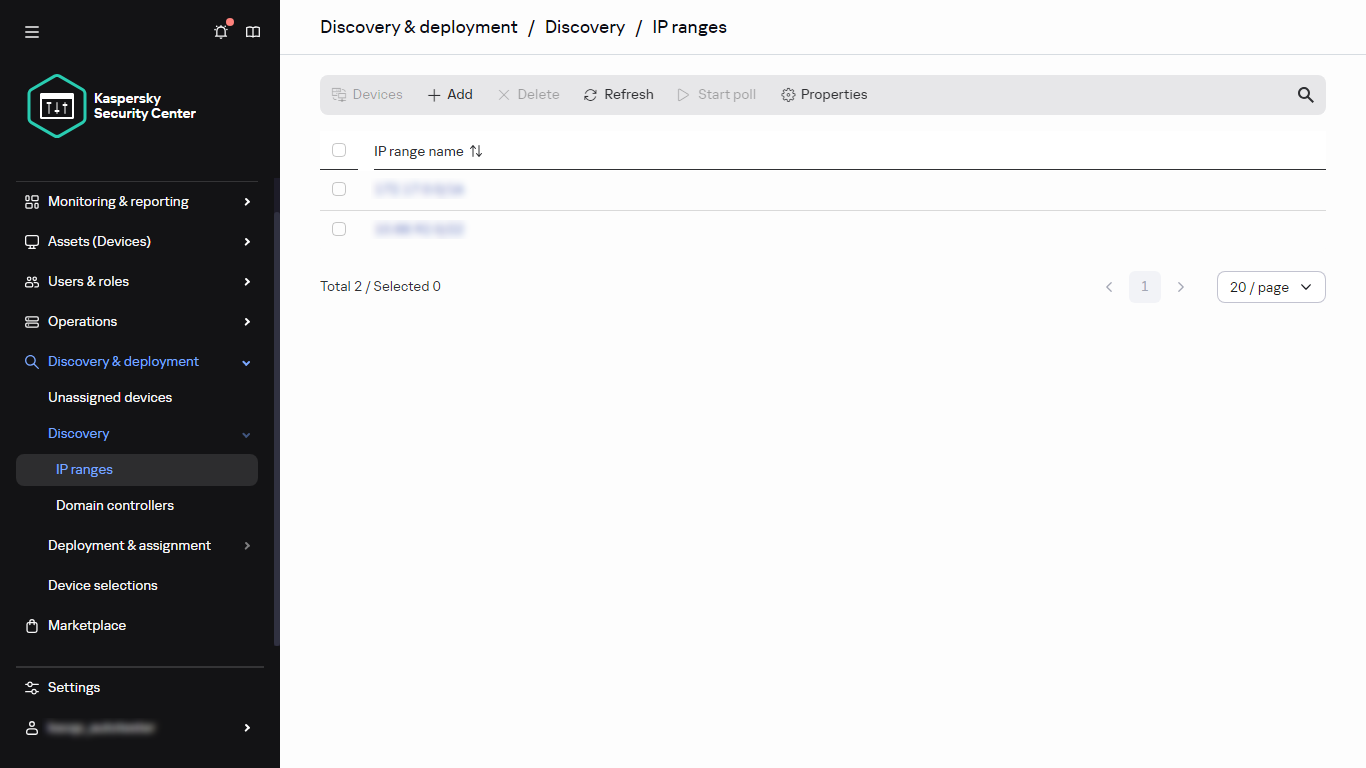Click Discovery in the breadcrumb trail
The image size is (1366, 768).
[585, 27]
